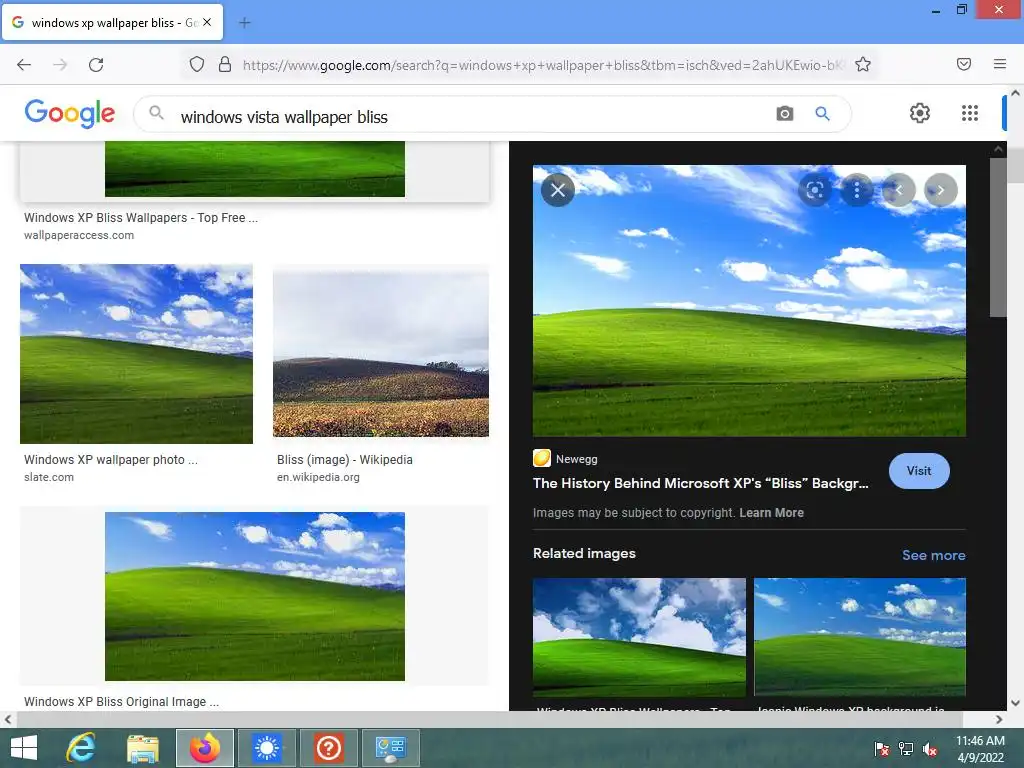Close the 'windows xp wallpaper bliss' tab

[x=207, y=22]
